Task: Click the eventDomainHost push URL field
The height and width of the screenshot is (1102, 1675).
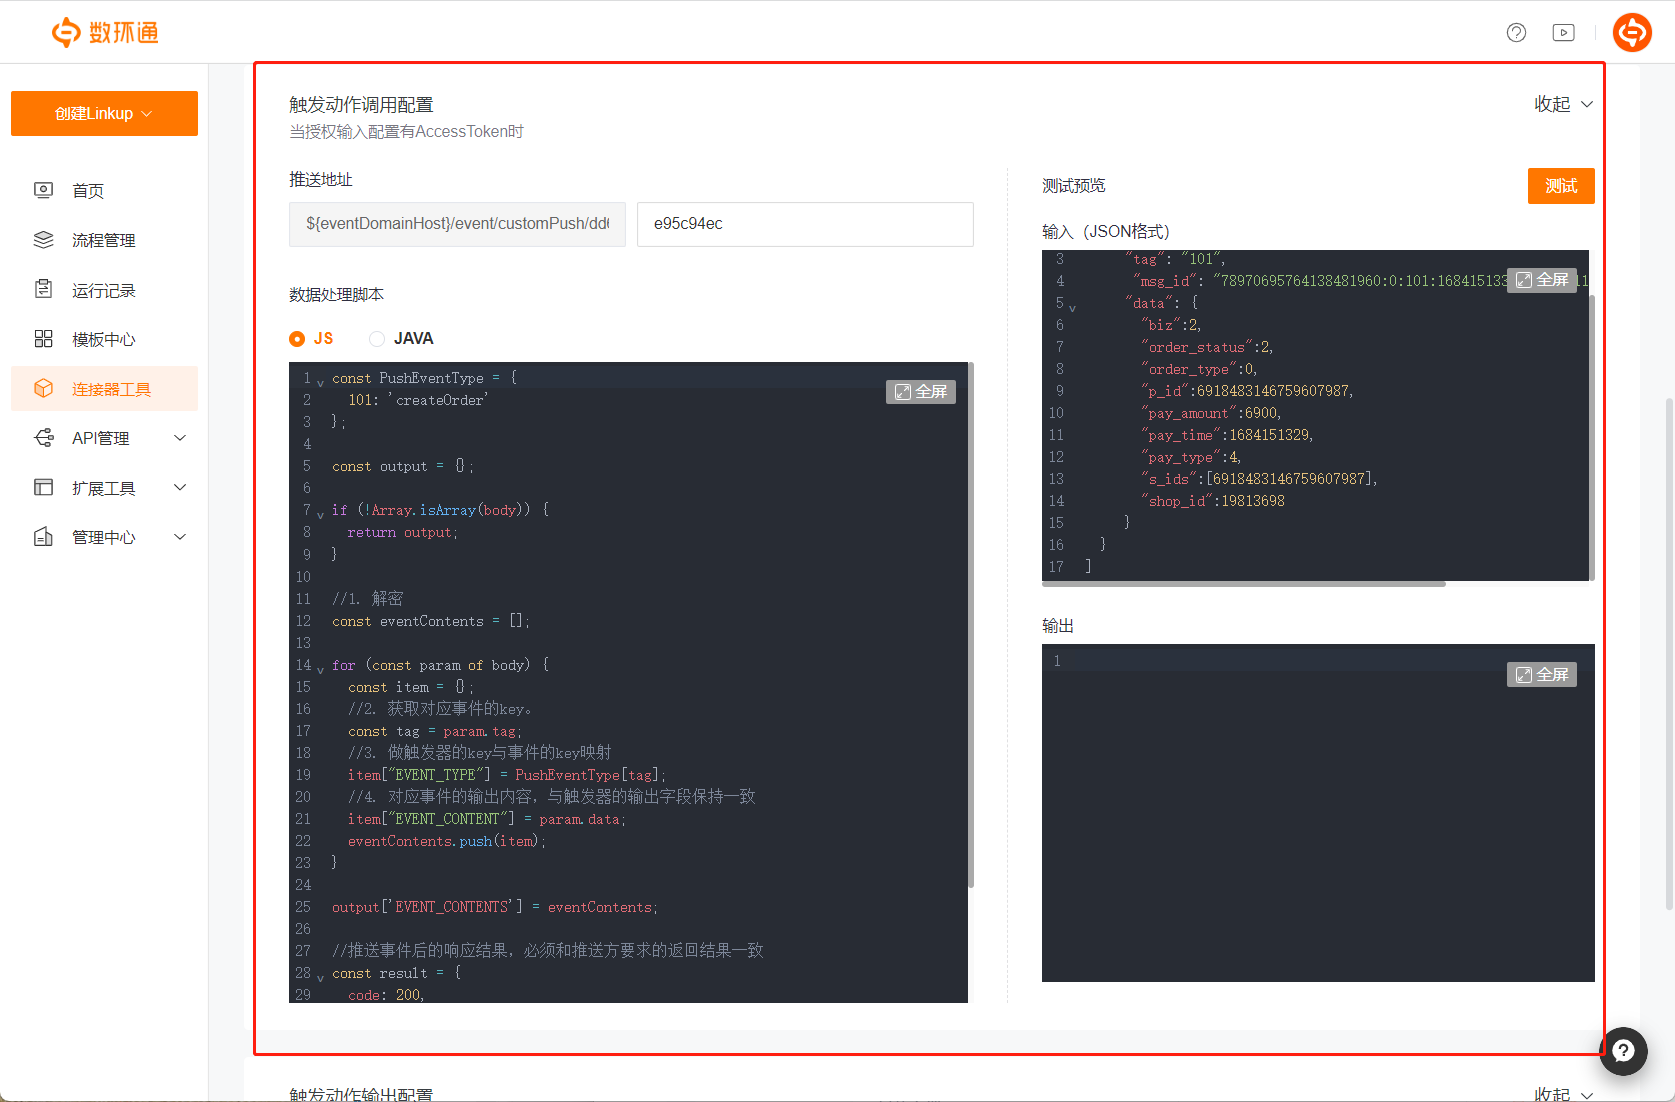Action: click(457, 224)
